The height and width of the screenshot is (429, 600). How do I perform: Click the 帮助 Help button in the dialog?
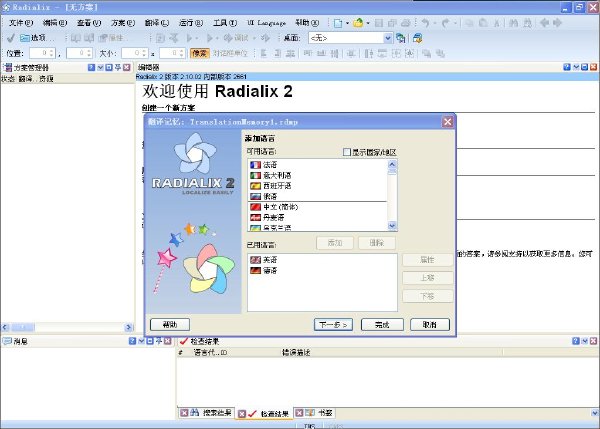click(170, 325)
